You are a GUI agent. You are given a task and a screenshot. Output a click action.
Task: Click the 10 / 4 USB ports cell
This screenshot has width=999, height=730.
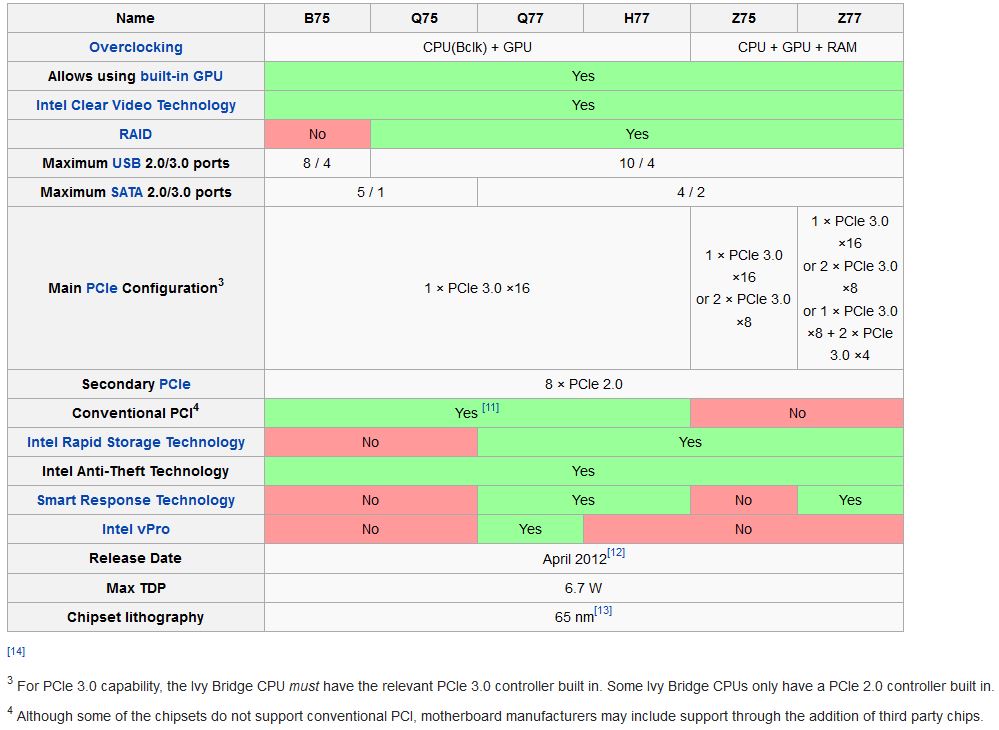(x=636, y=163)
